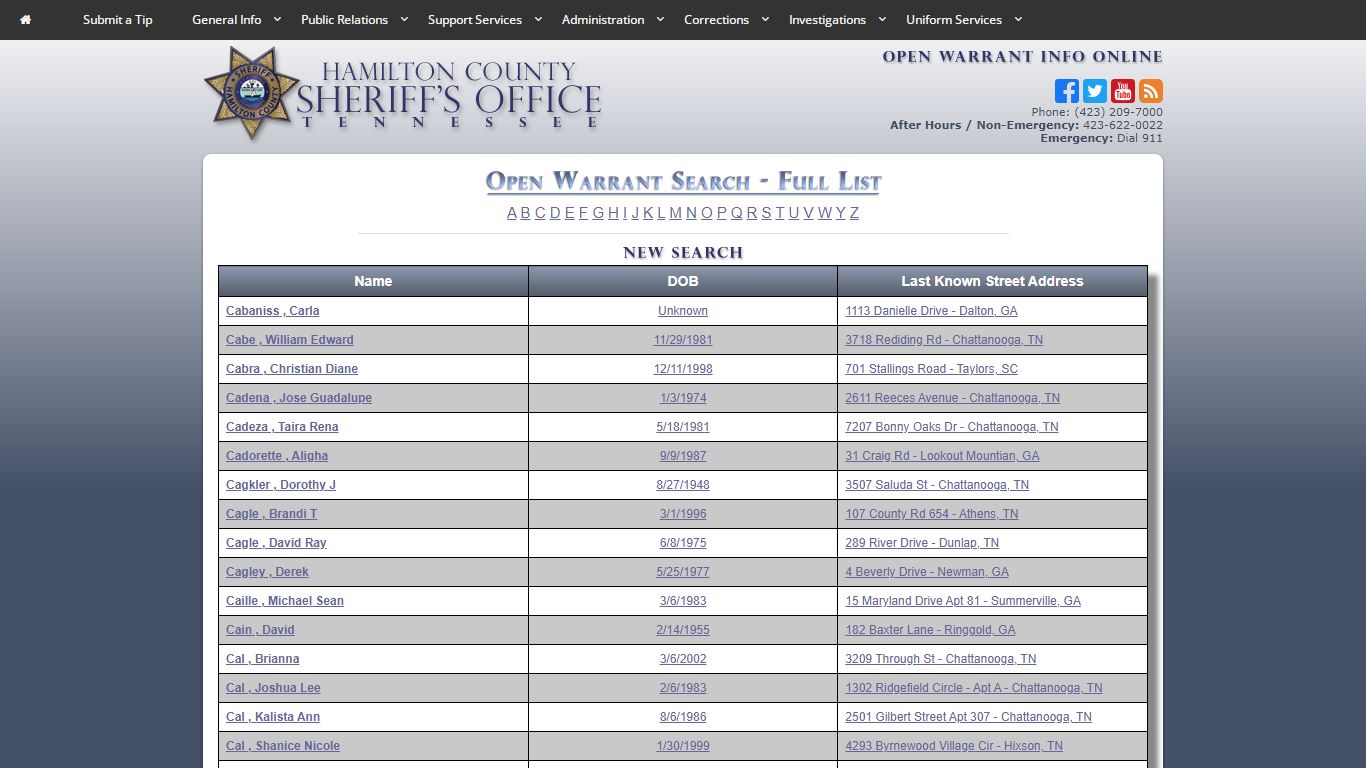This screenshot has width=1366, height=768.
Task: Open record for Cain, David
Action: (x=260, y=630)
